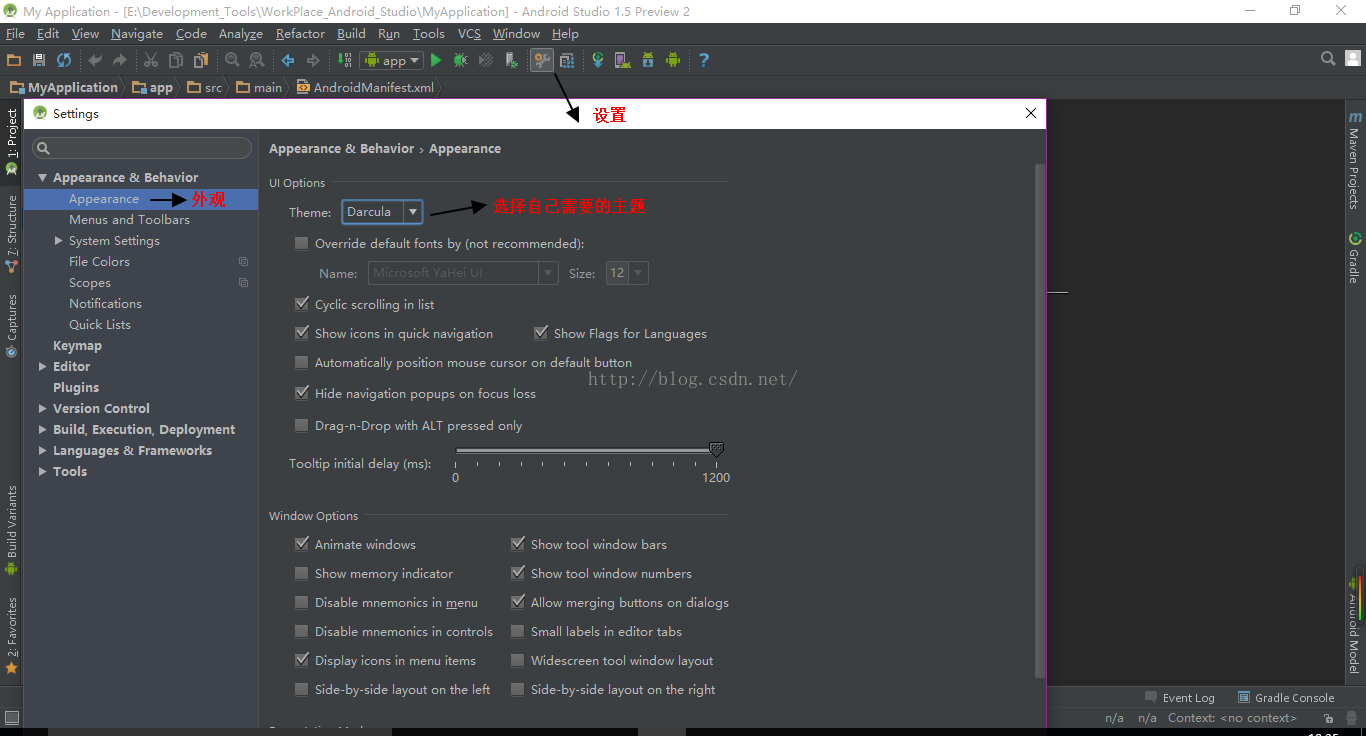
Task: Open the Theme dropdown showing Darcula
Action: tap(382, 212)
